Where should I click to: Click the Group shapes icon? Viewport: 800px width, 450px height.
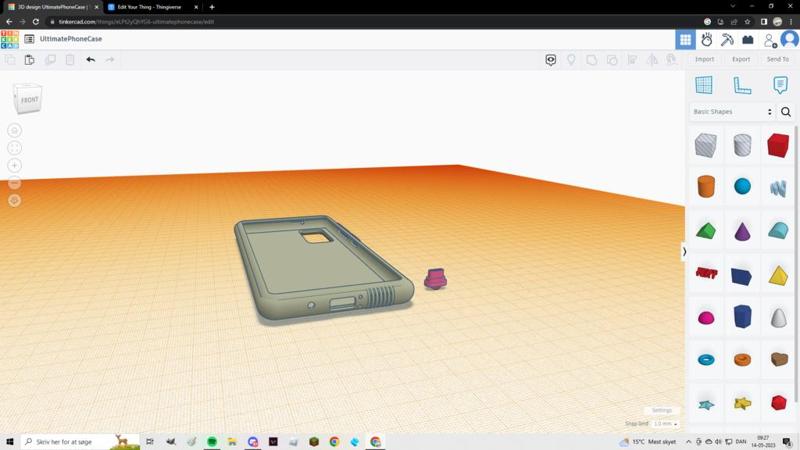click(591, 60)
